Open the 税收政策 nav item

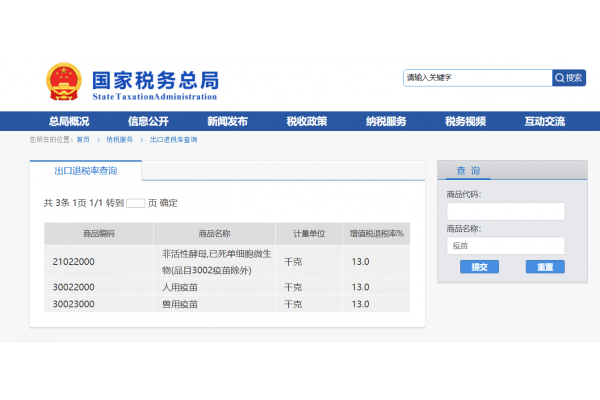pyautogui.click(x=306, y=121)
